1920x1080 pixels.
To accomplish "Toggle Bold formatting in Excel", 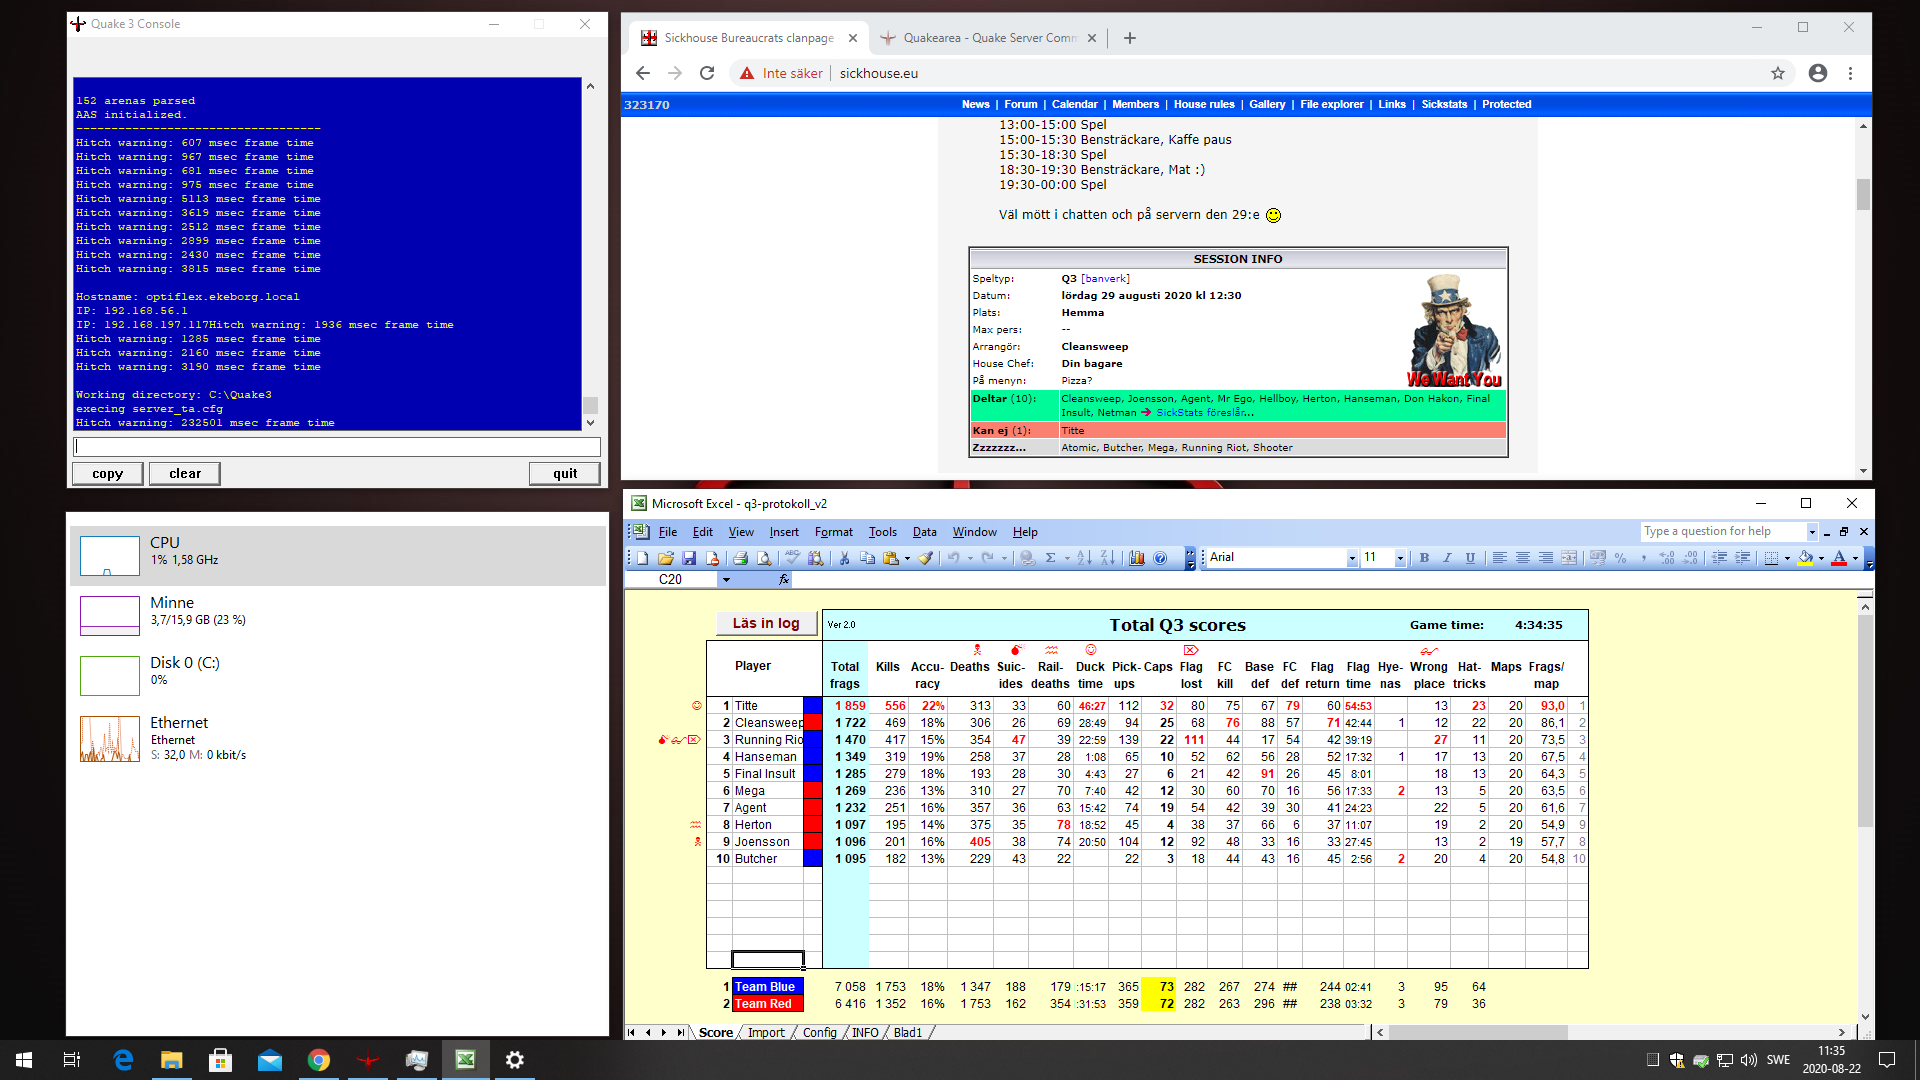I will click(1424, 558).
